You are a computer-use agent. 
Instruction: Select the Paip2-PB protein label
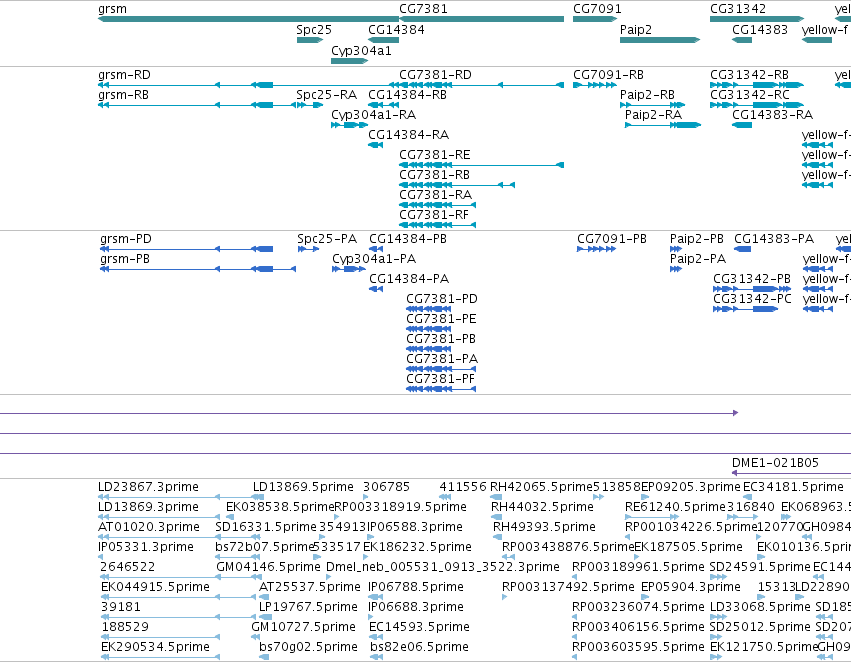696,239
